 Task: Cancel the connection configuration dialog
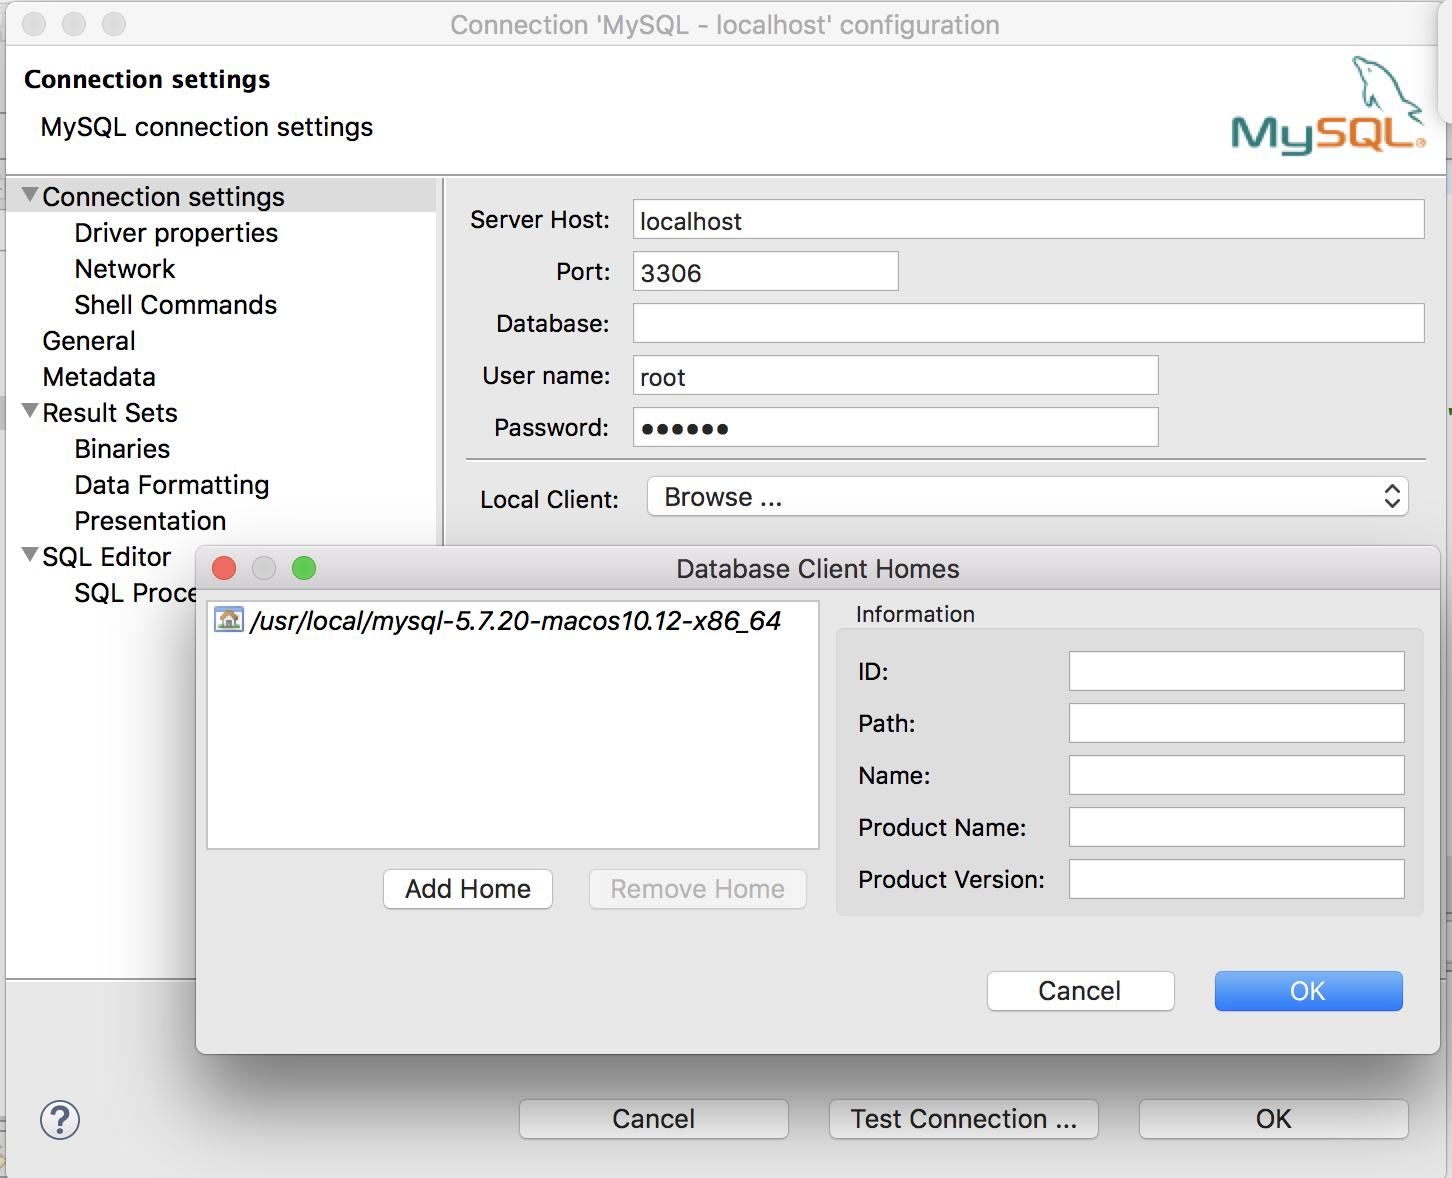coord(654,1119)
